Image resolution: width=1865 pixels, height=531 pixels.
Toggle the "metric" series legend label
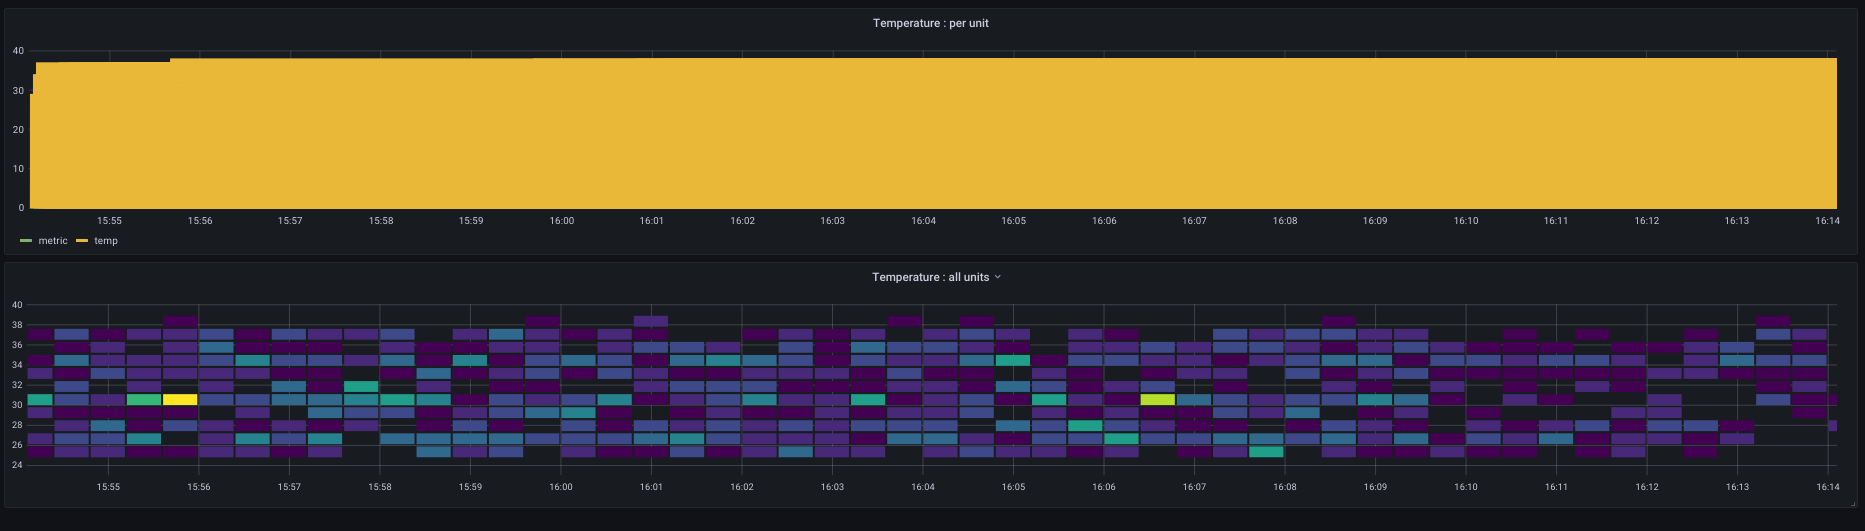[53, 241]
